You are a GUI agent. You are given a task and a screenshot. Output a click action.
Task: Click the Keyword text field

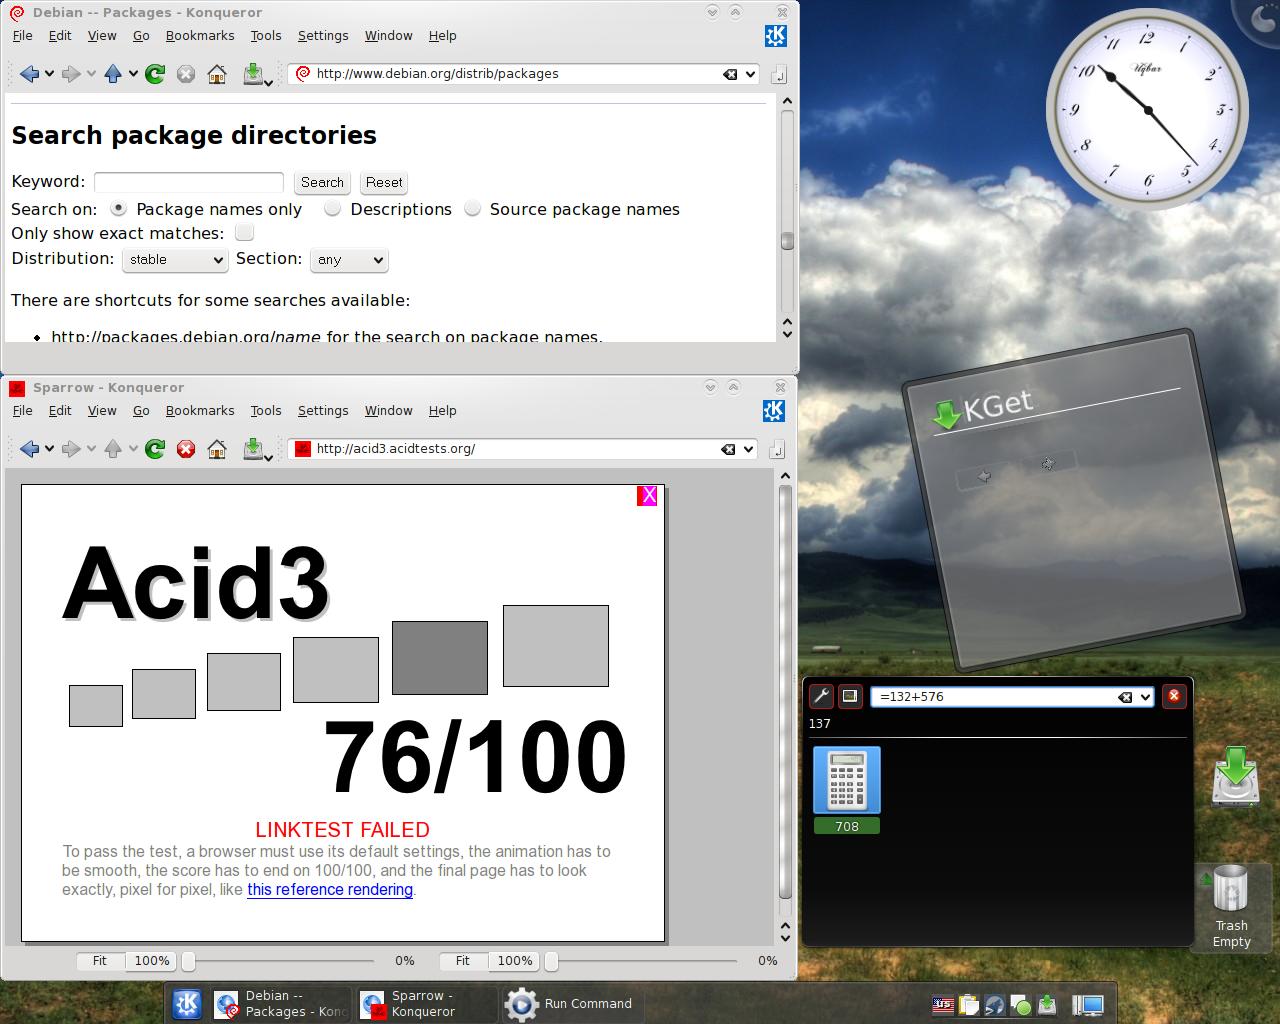pos(189,182)
